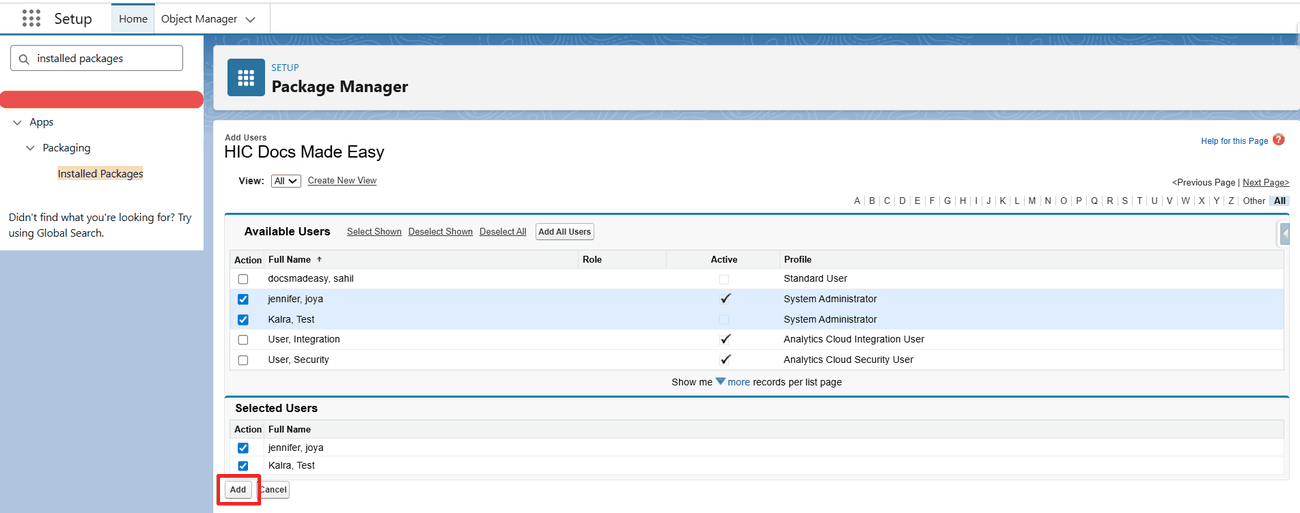Click the Active column header
Image resolution: width=1300 pixels, height=513 pixels.
click(x=724, y=260)
